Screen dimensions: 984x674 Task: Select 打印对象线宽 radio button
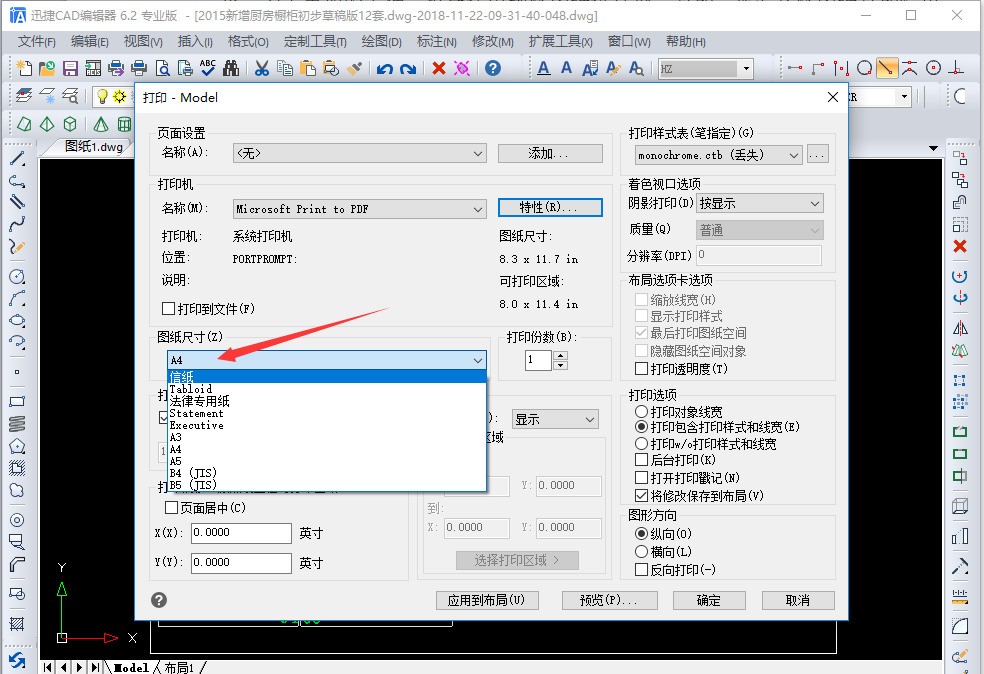click(641, 412)
